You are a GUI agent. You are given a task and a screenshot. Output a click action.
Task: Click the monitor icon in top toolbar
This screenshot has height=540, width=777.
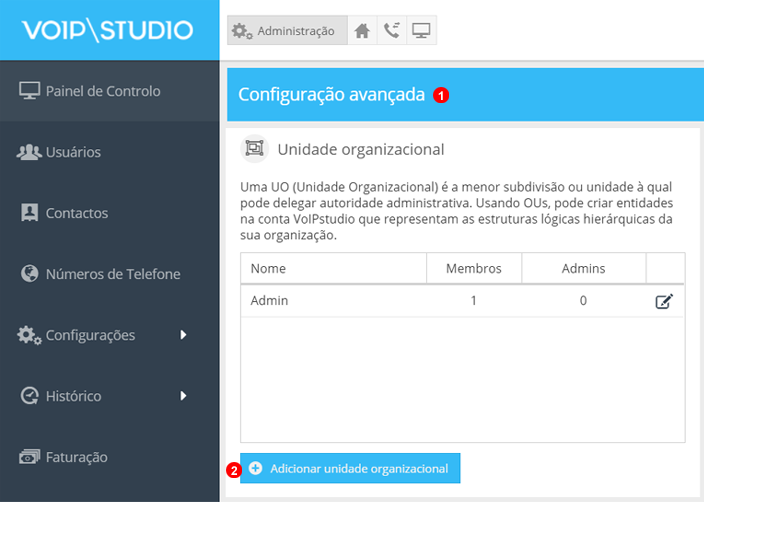click(x=421, y=31)
